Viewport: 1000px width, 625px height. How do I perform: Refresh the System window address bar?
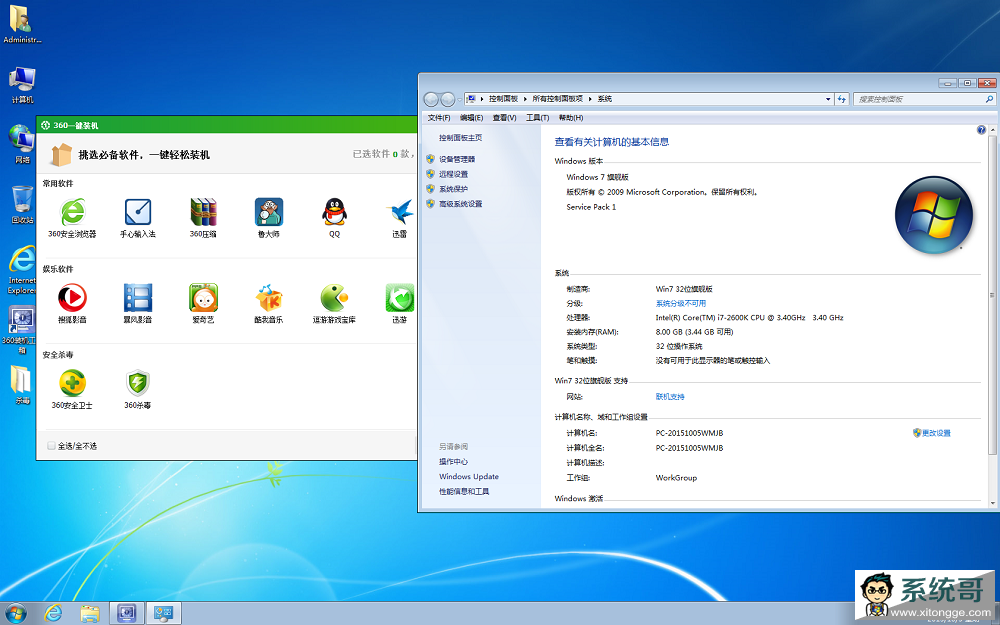[x=842, y=99]
